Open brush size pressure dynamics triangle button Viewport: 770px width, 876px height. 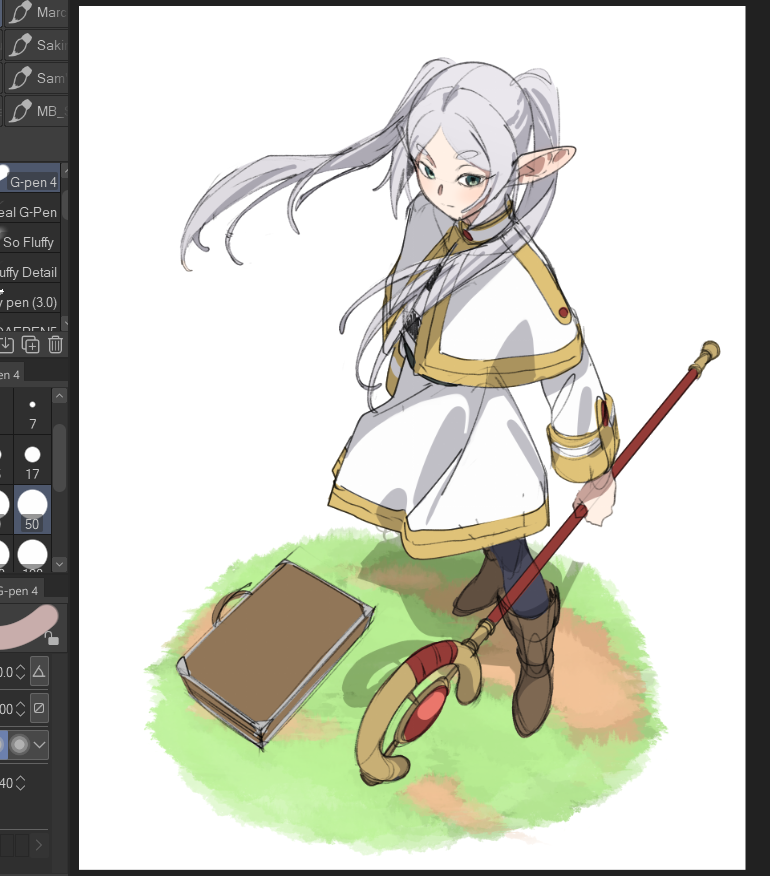39,672
